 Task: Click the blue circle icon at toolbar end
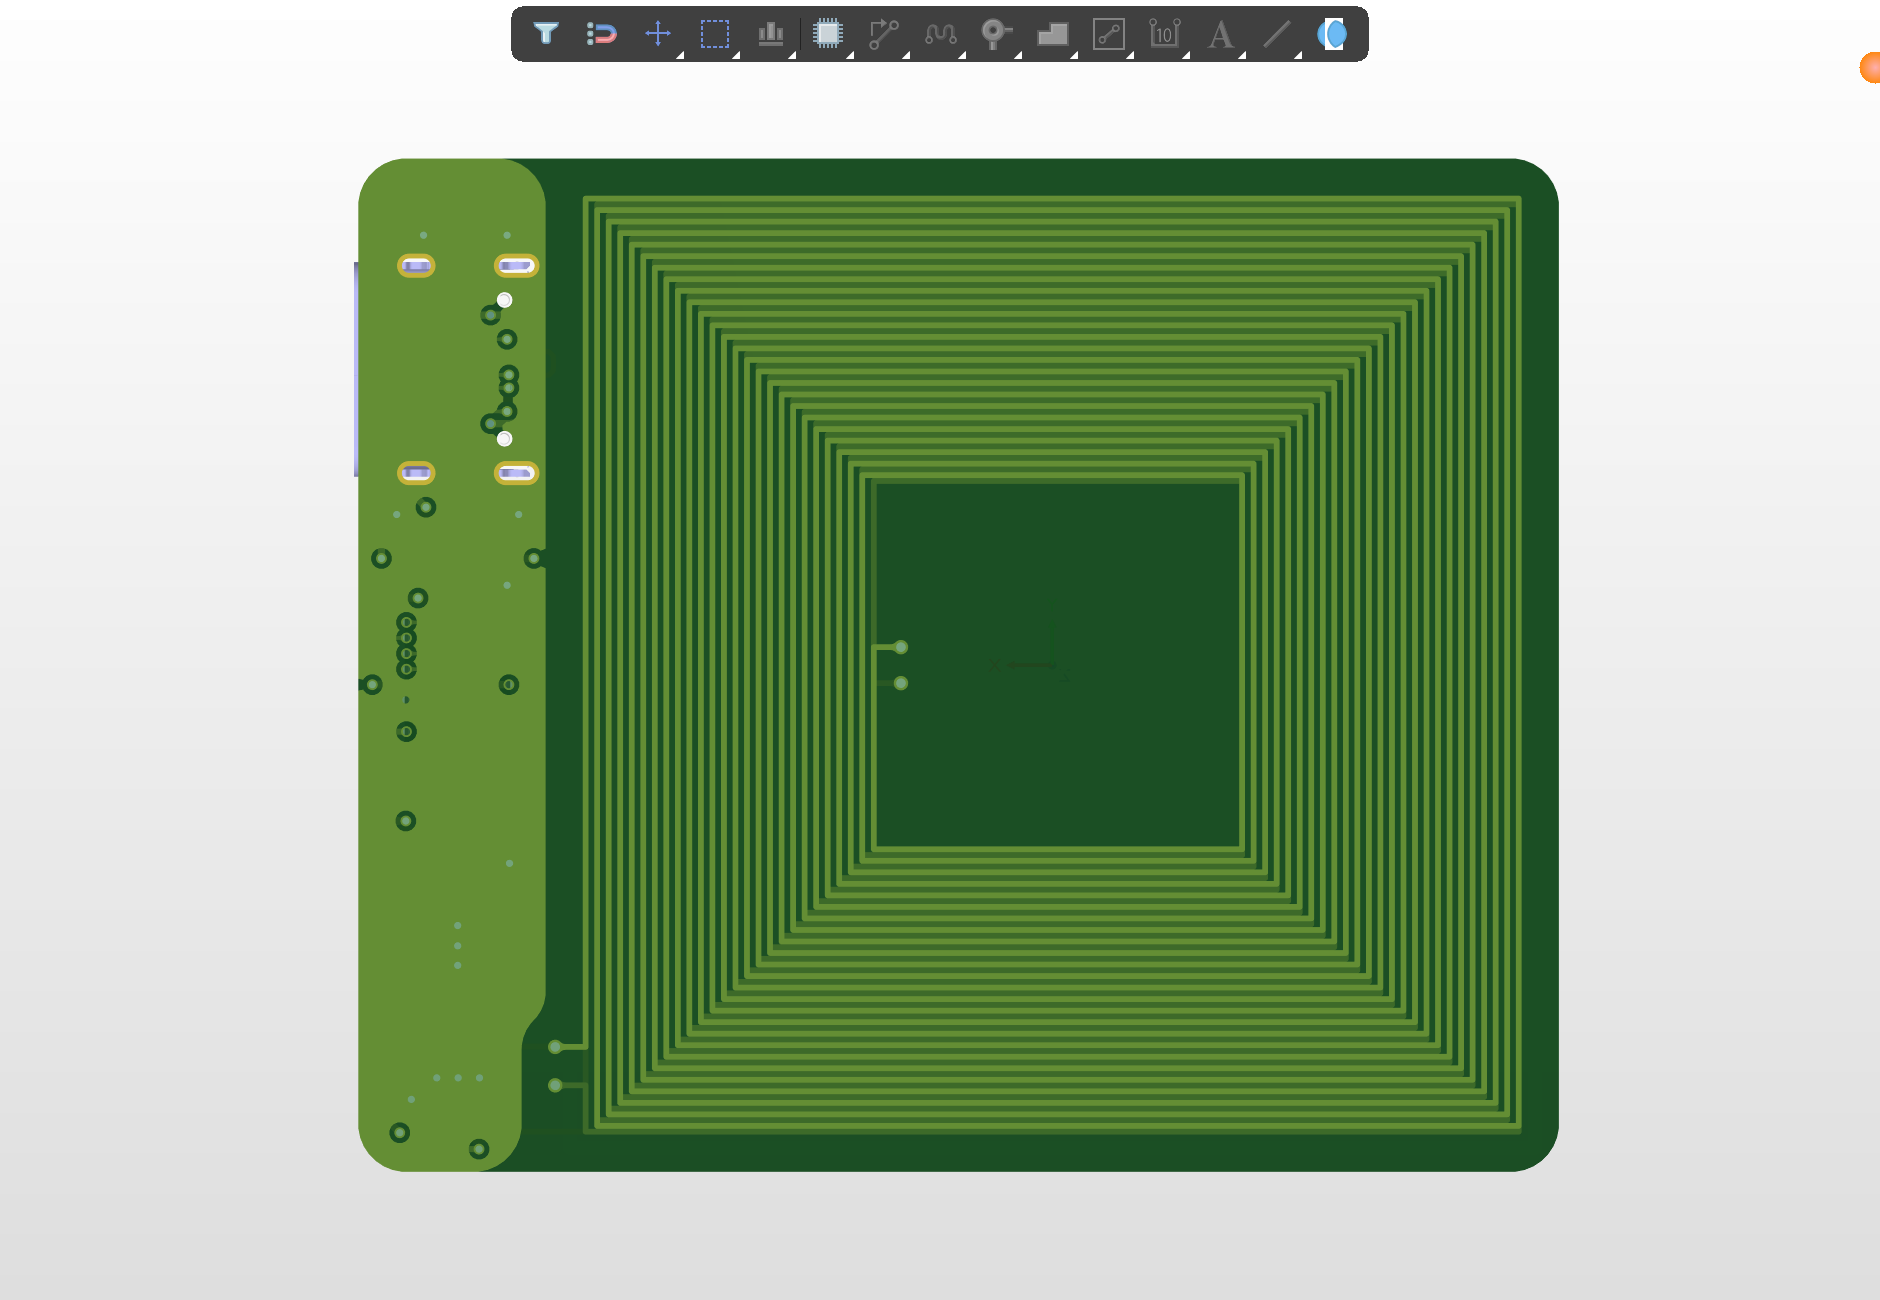click(1332, 34)
